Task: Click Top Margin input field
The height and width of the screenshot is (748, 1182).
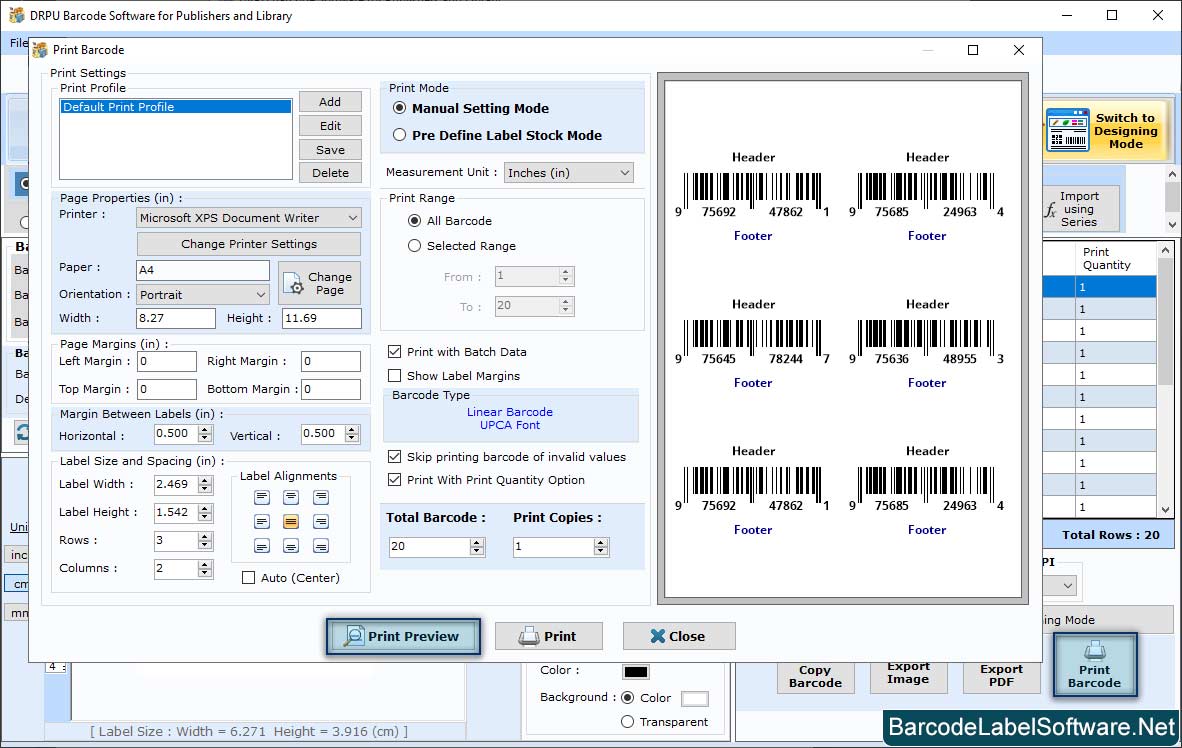Action: [167, 389]
